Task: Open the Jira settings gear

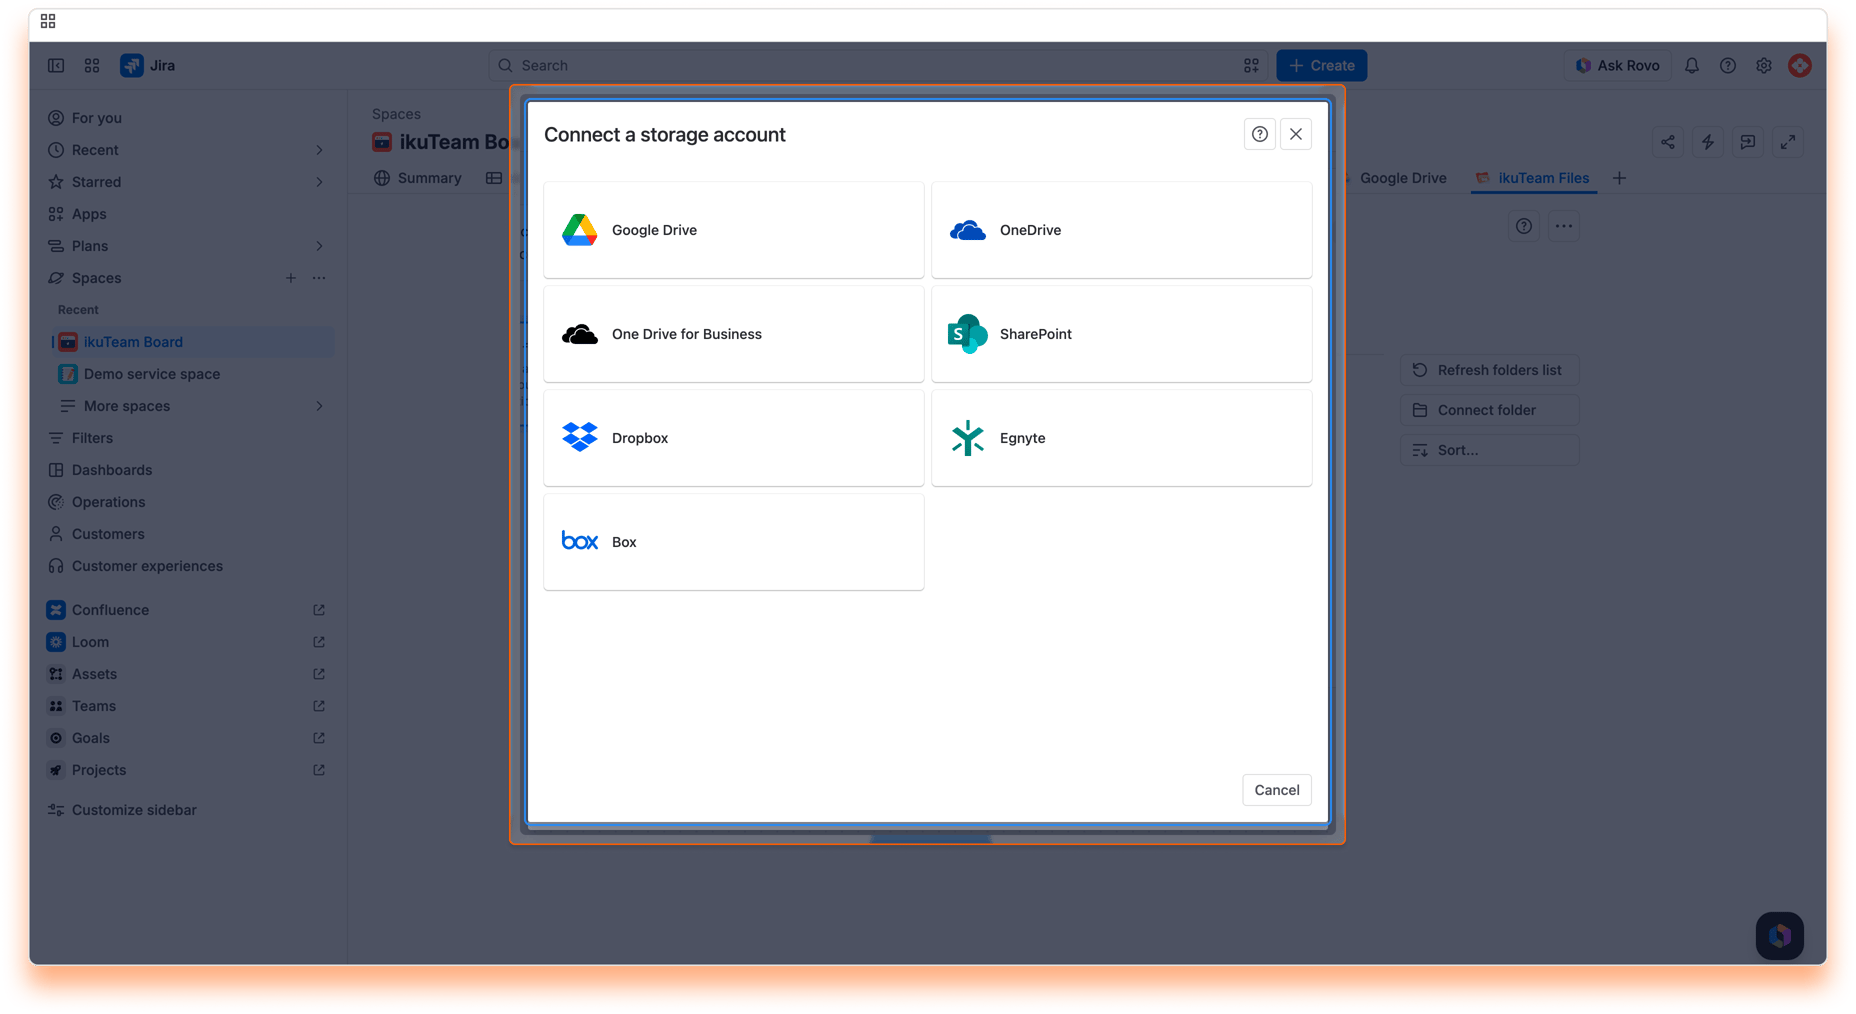Action: pyautogui.click(x=1763, y=66)
